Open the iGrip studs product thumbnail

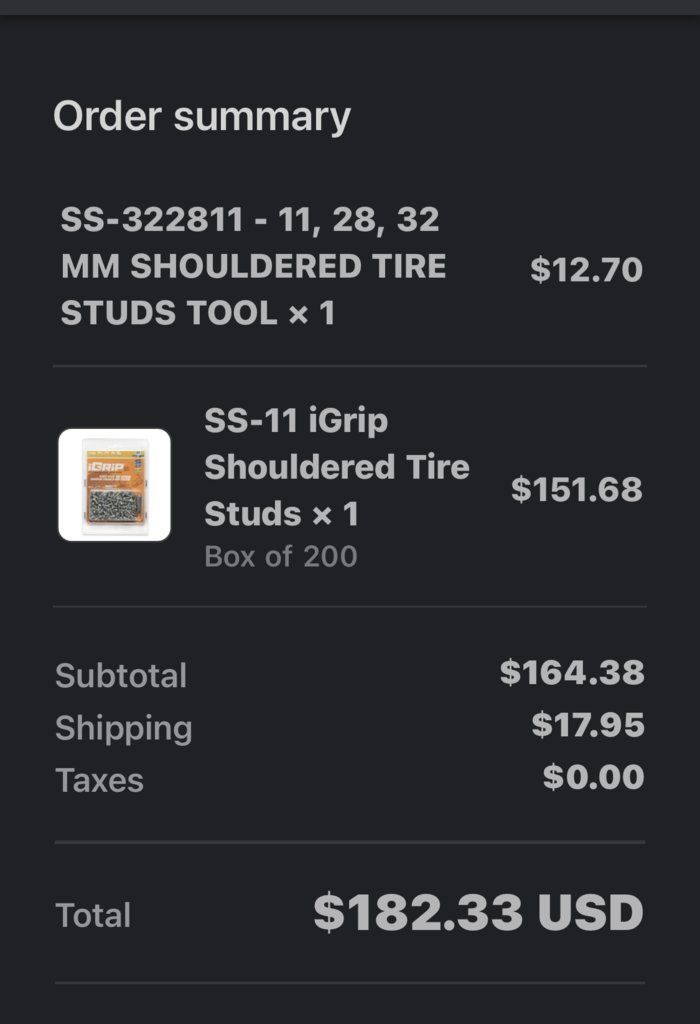(114, 485)
